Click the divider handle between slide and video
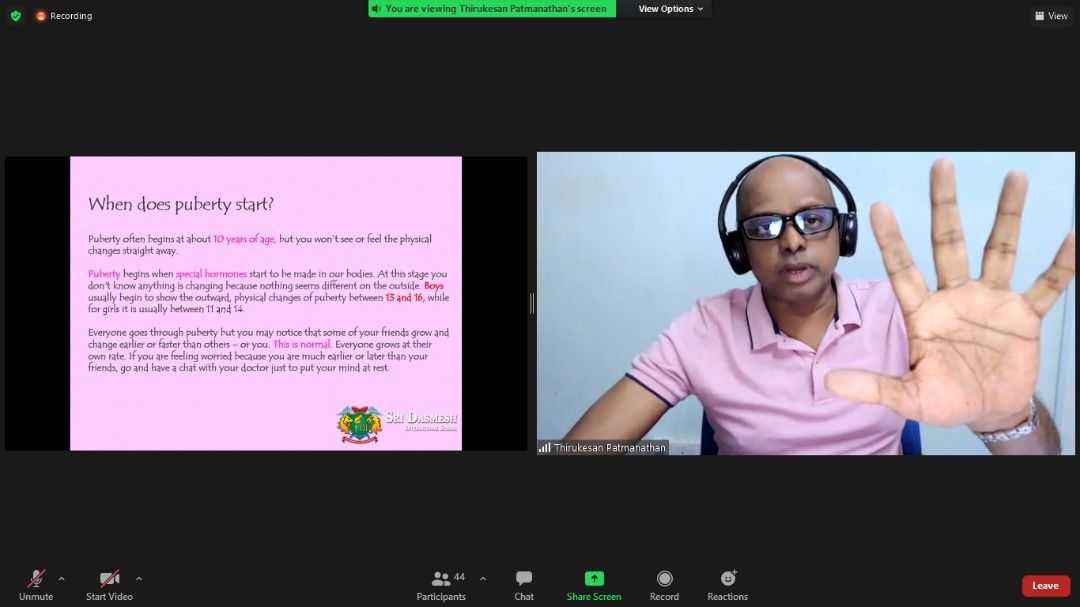 click(532, 304)
